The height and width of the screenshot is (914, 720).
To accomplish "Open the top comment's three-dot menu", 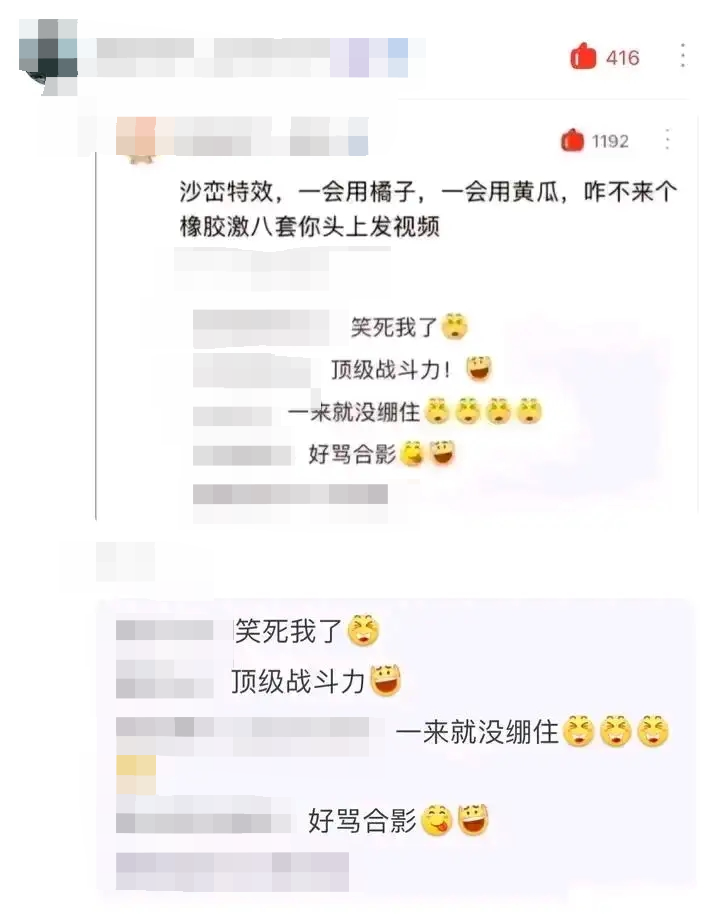I will point(683,56).
